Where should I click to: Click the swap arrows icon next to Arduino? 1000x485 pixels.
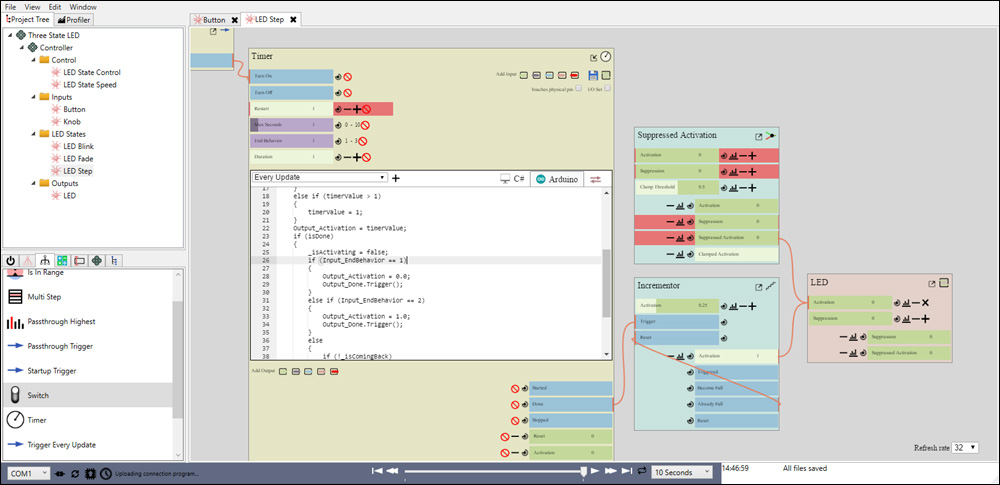point(596,178)
